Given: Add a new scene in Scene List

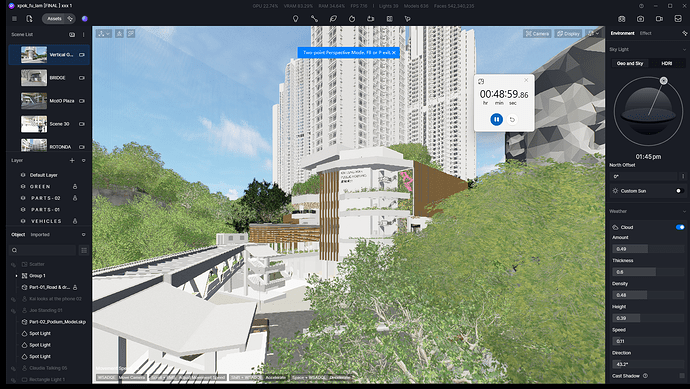Looking at the screenshot, I should (72, 34).
